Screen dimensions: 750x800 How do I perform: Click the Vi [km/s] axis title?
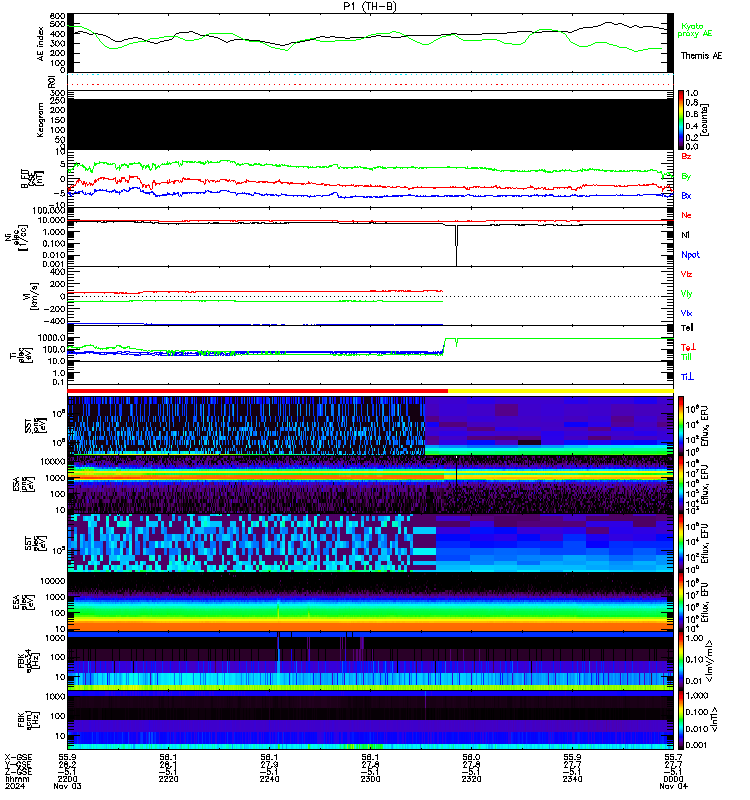click(x=34, y=296)
